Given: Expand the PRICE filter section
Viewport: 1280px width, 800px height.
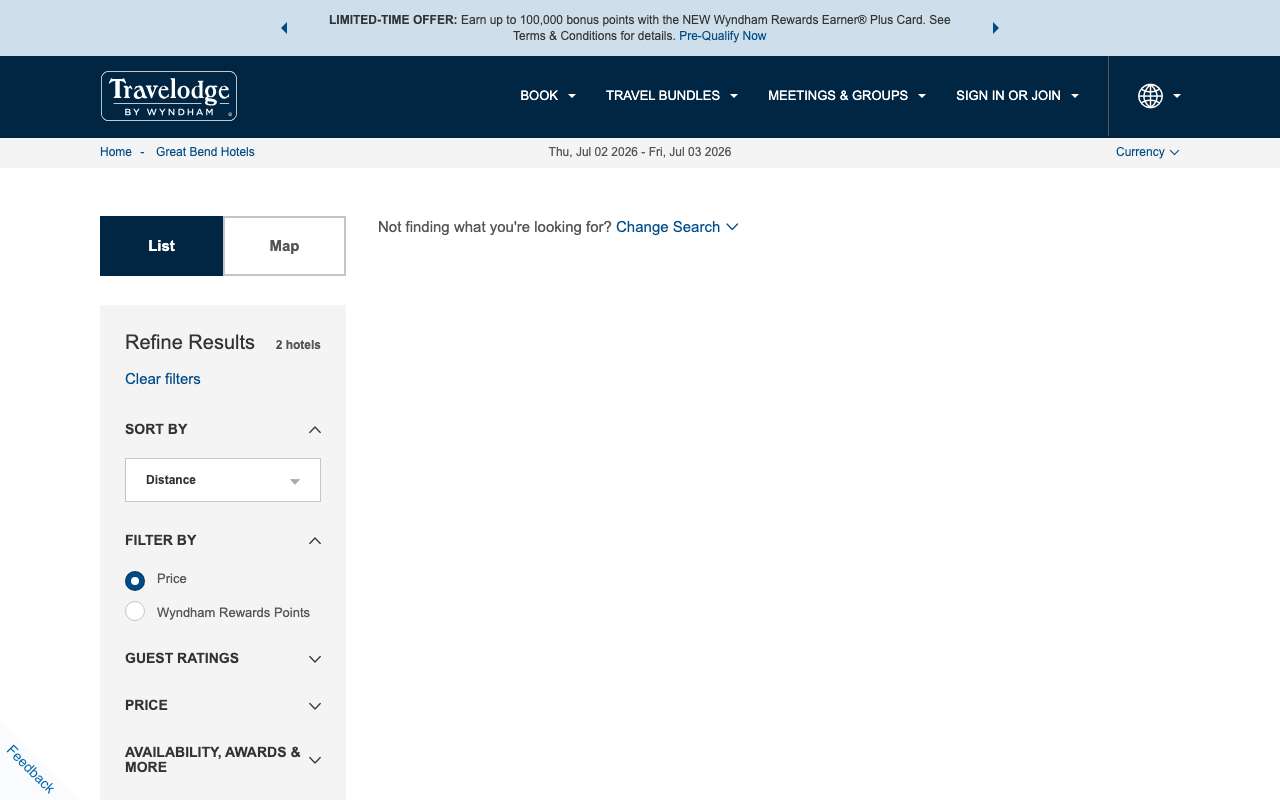Looking at the screenshot, I should [223, 705].
